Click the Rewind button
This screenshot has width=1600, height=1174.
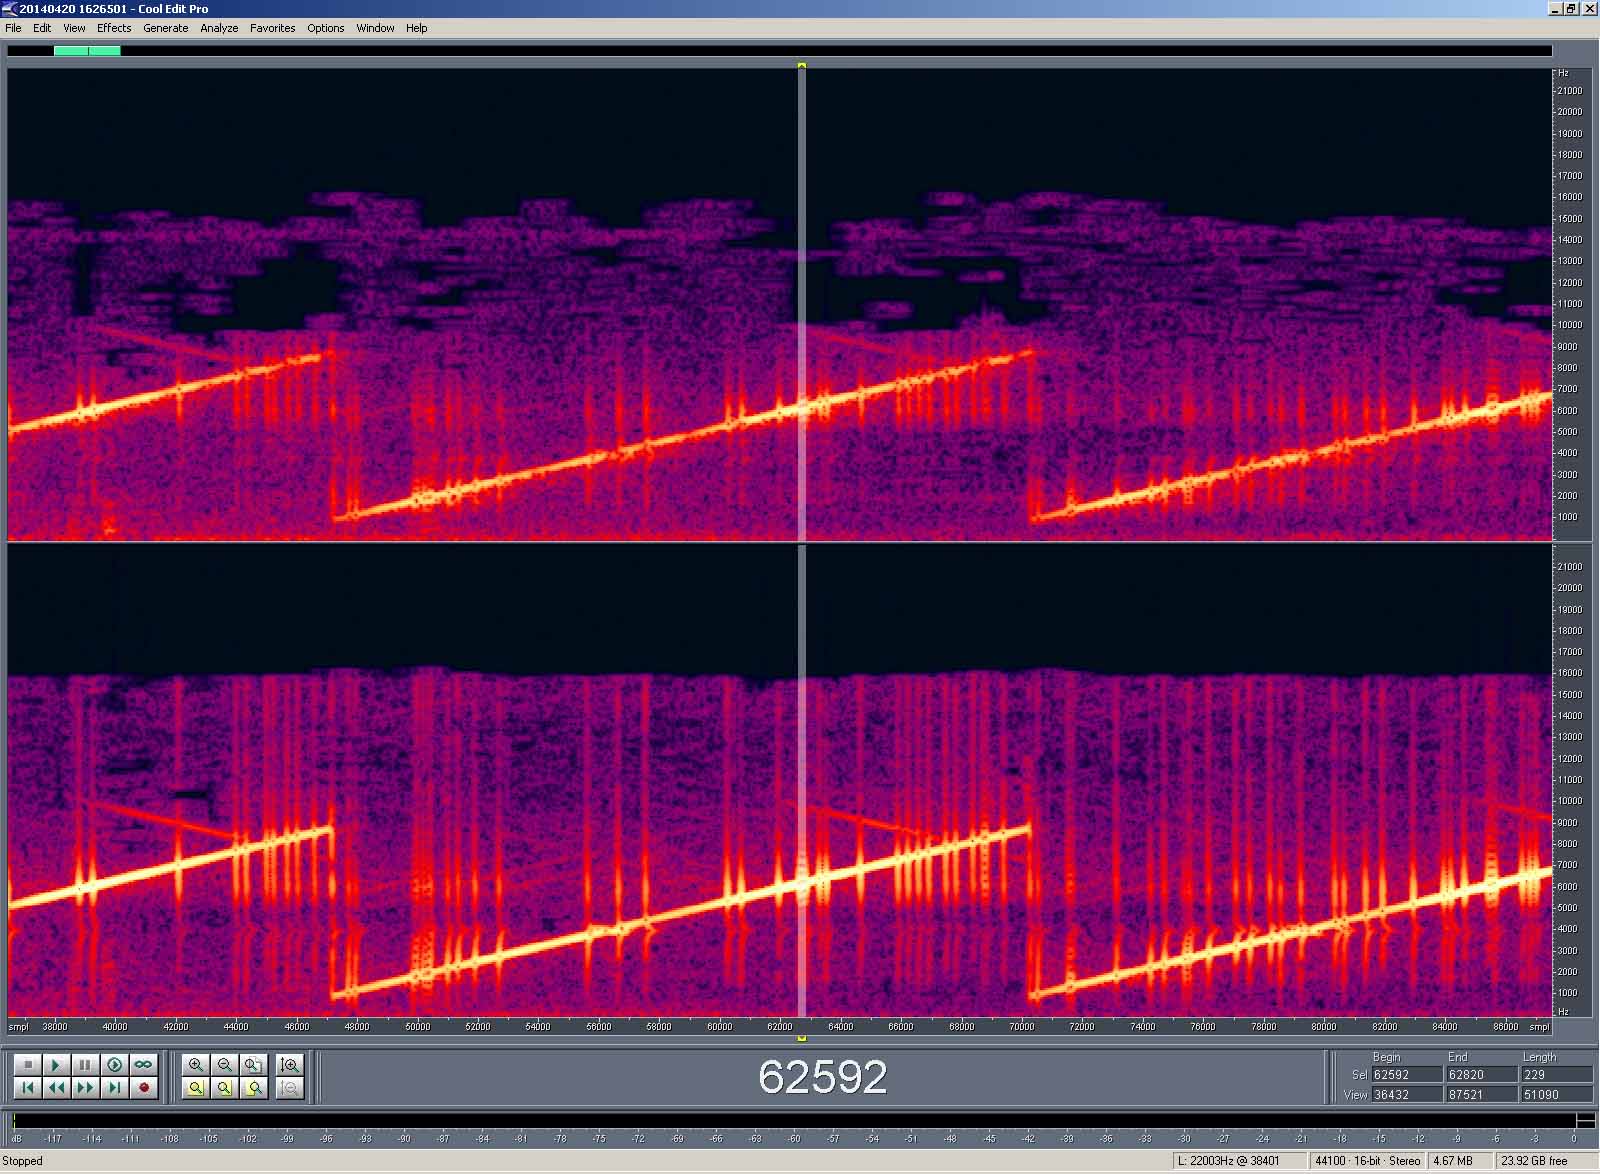pos(56,1087)
